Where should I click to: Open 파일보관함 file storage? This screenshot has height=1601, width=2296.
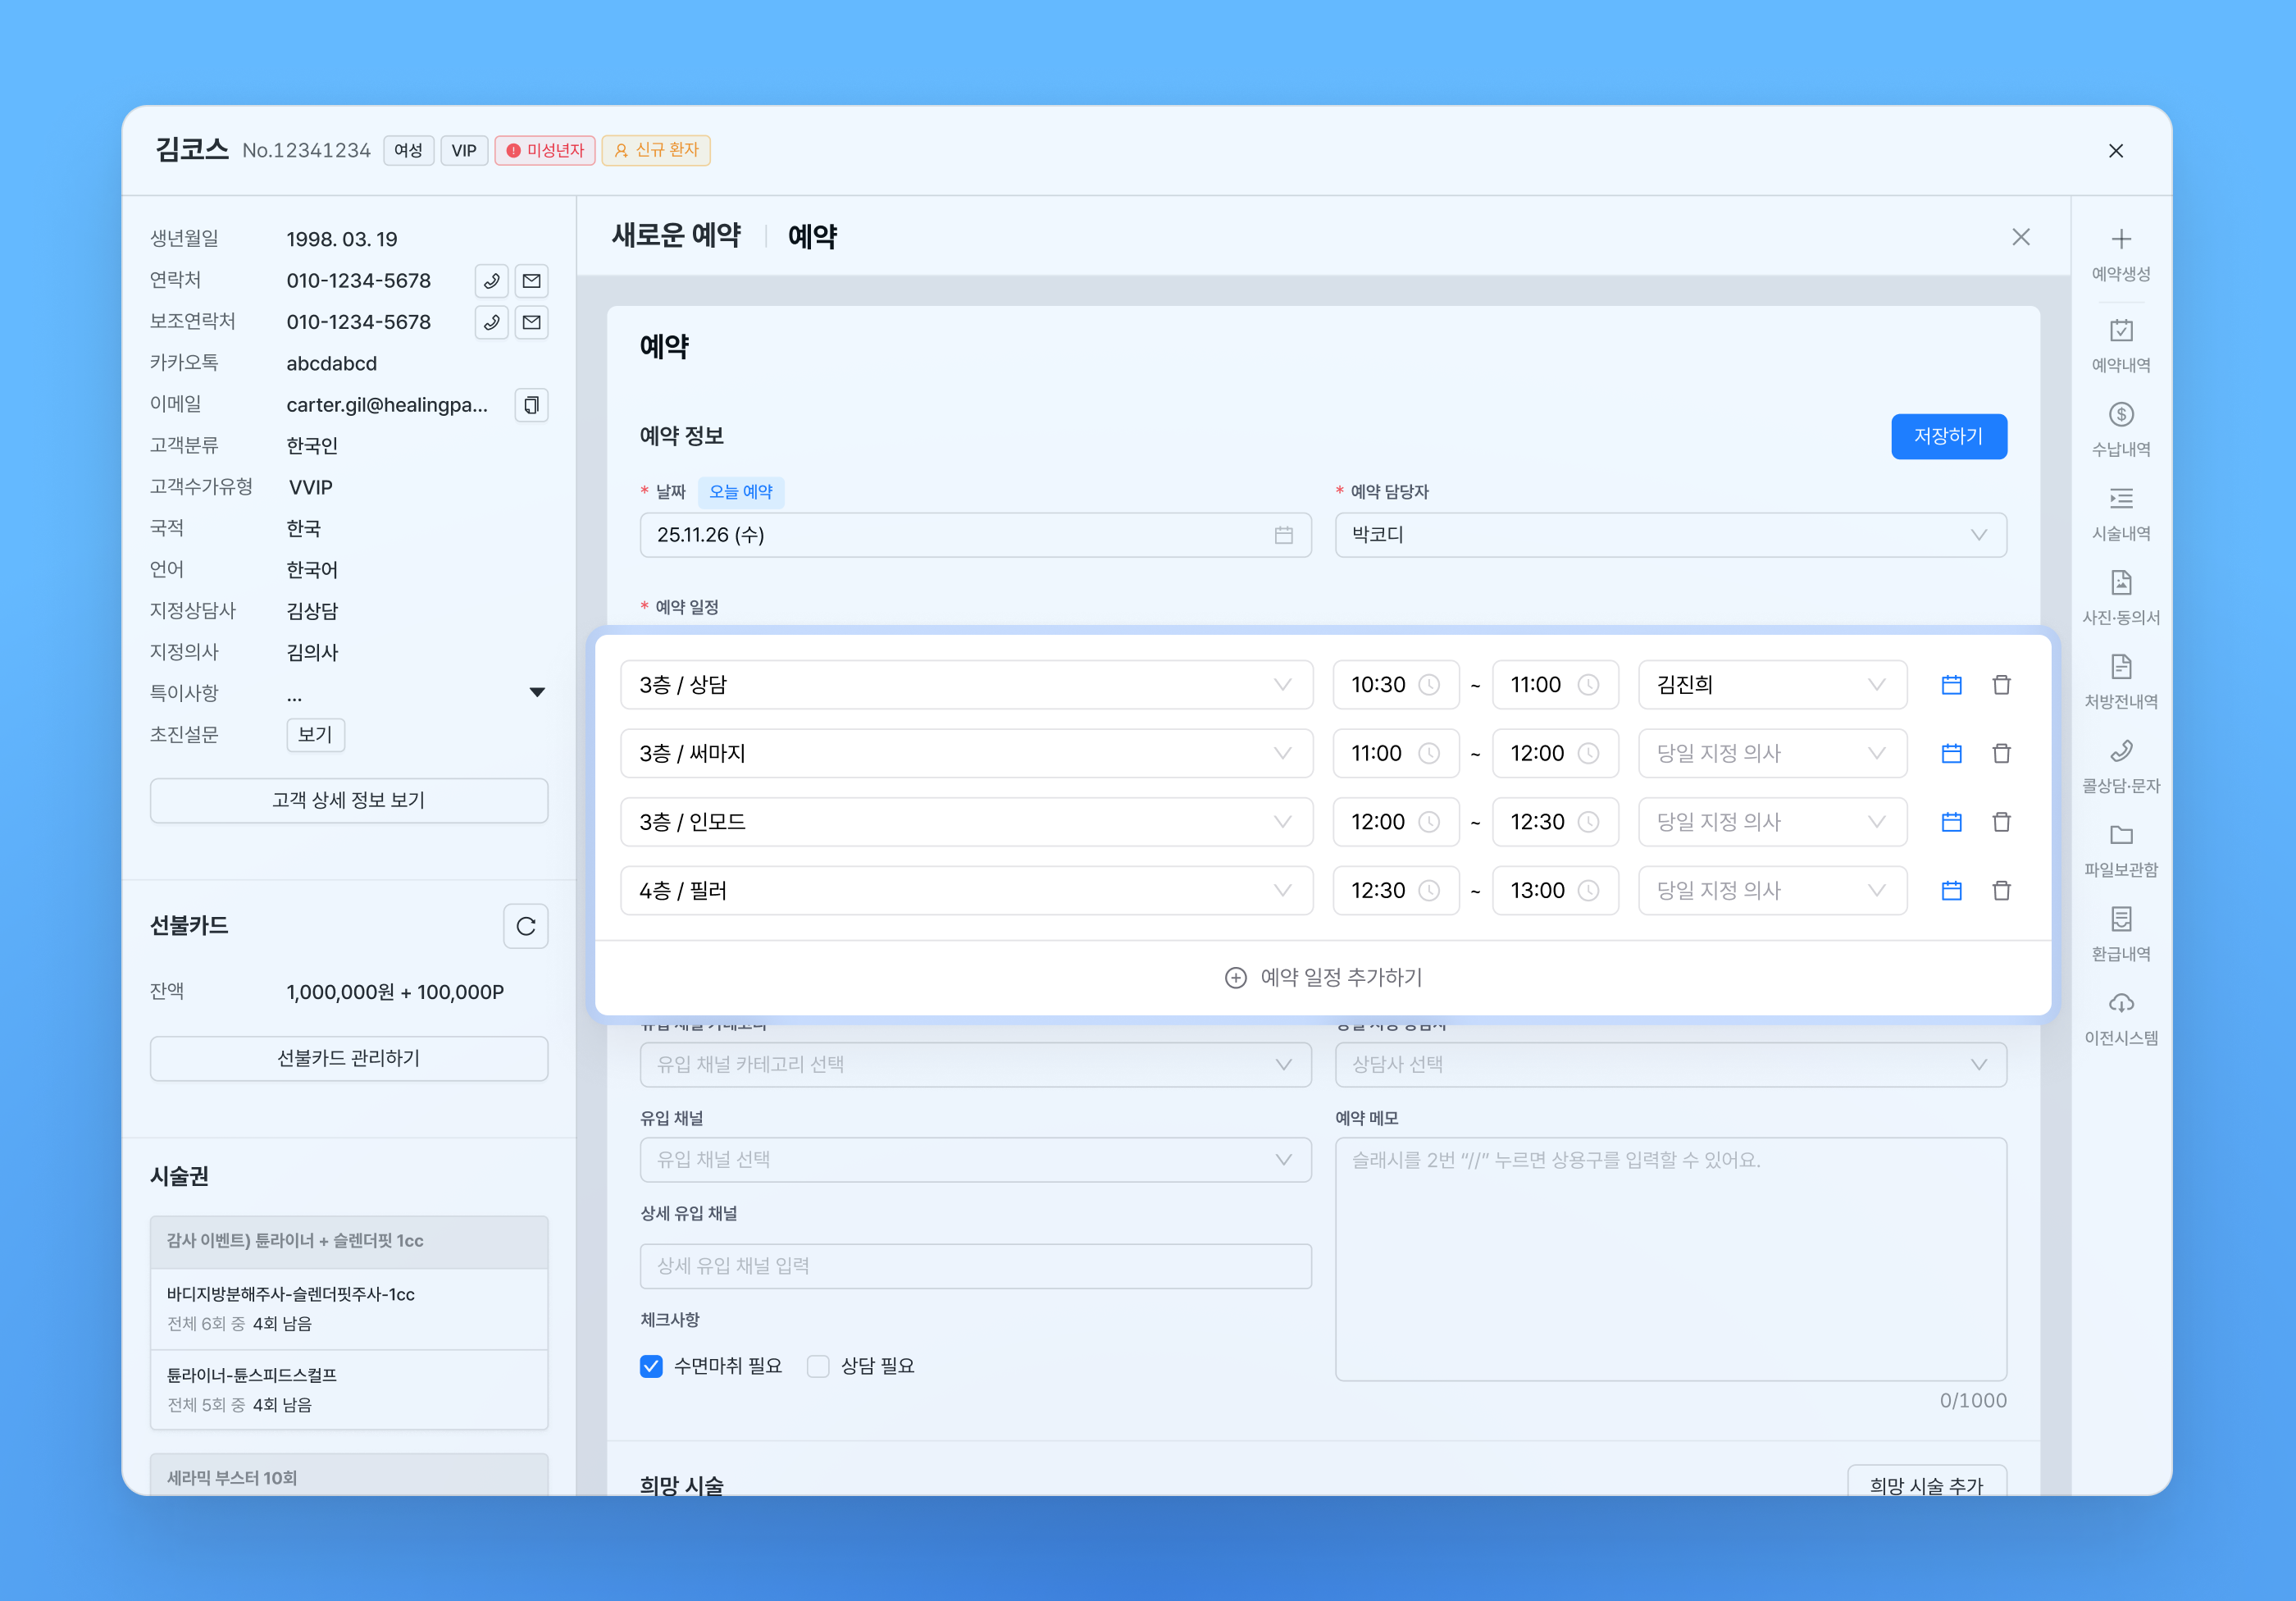pos(2121,850)
